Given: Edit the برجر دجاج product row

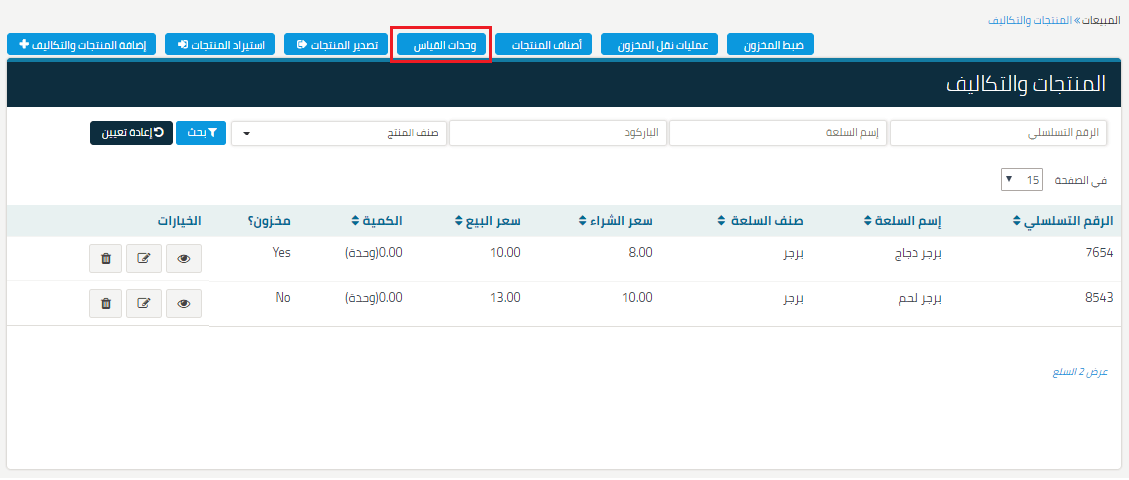Looking at the screenshot, I should click(x=144, y=259).
